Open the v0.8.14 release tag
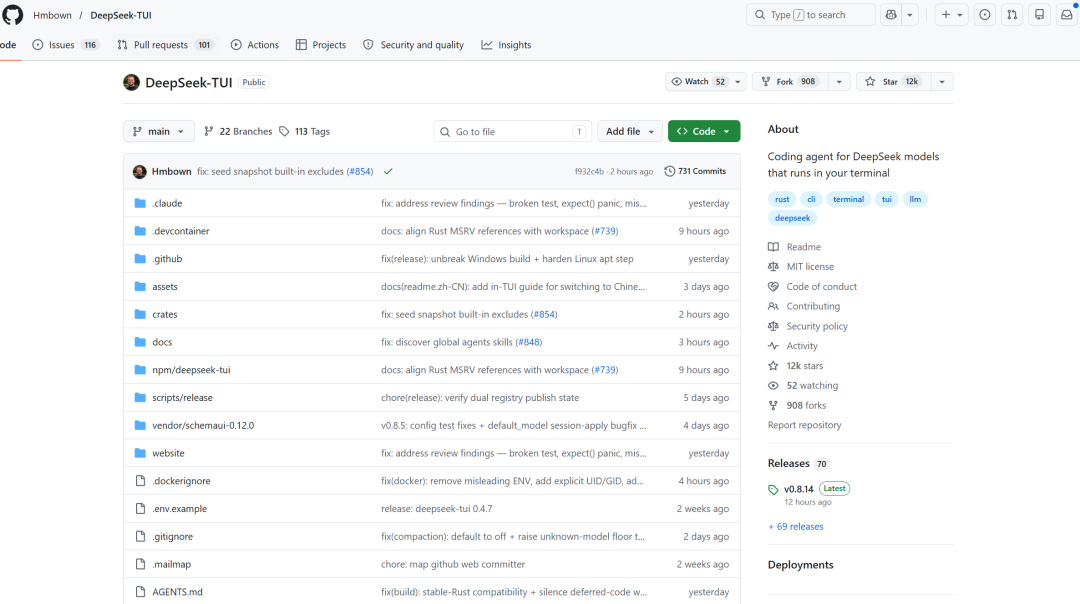1080x604 pixels. pyautogui.click(x=798, y=489)
